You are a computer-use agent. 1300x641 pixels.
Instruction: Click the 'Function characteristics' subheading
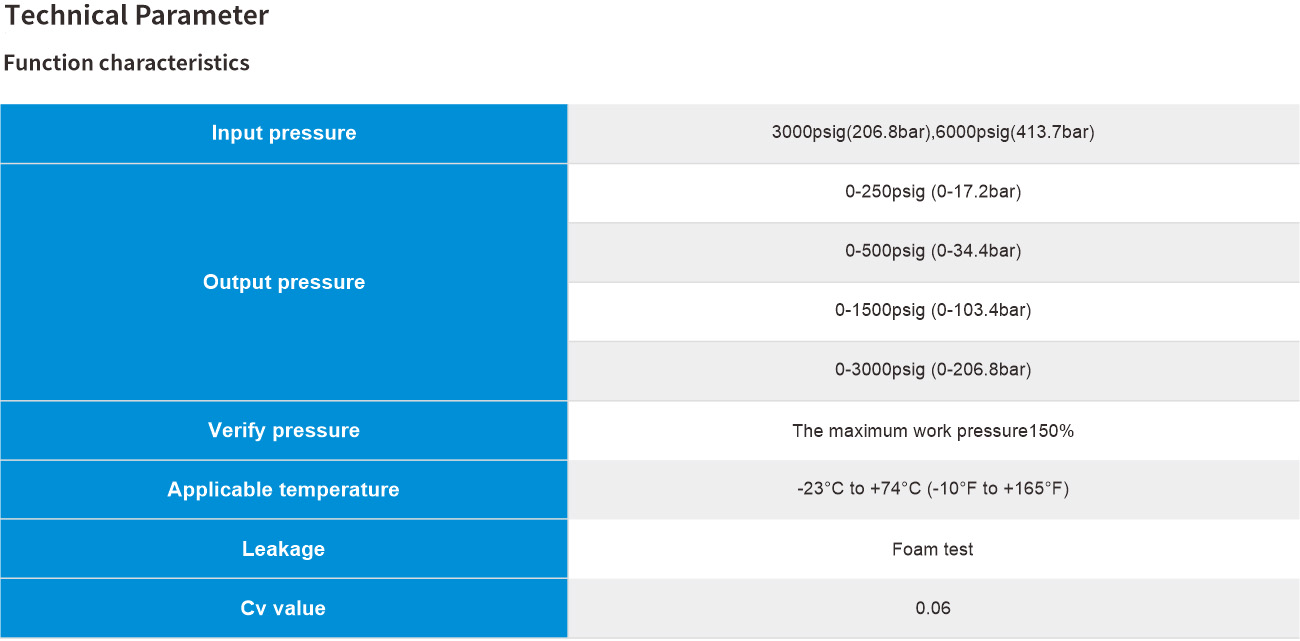click(x=127, y=63)
